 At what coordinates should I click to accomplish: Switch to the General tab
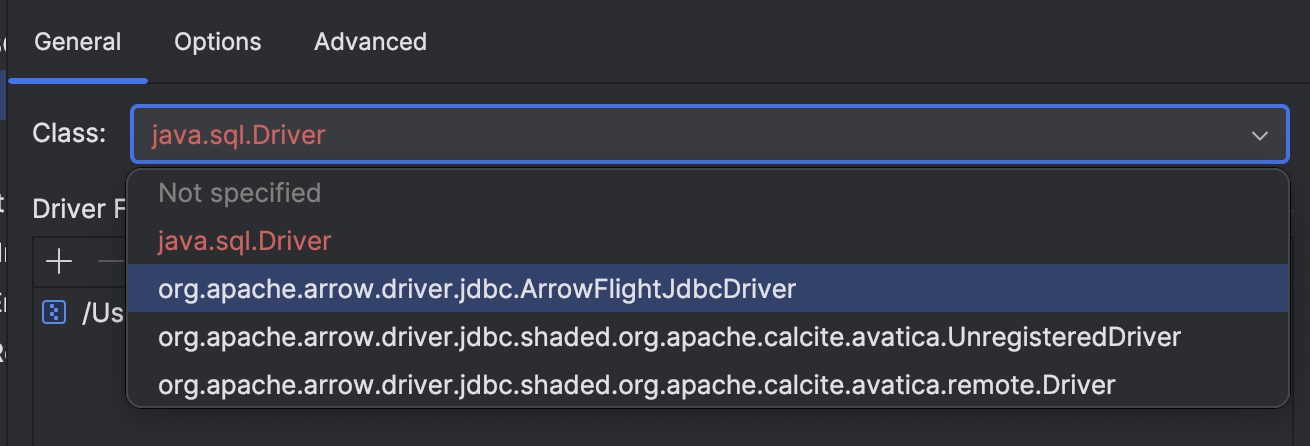click(x=77, y=42)
